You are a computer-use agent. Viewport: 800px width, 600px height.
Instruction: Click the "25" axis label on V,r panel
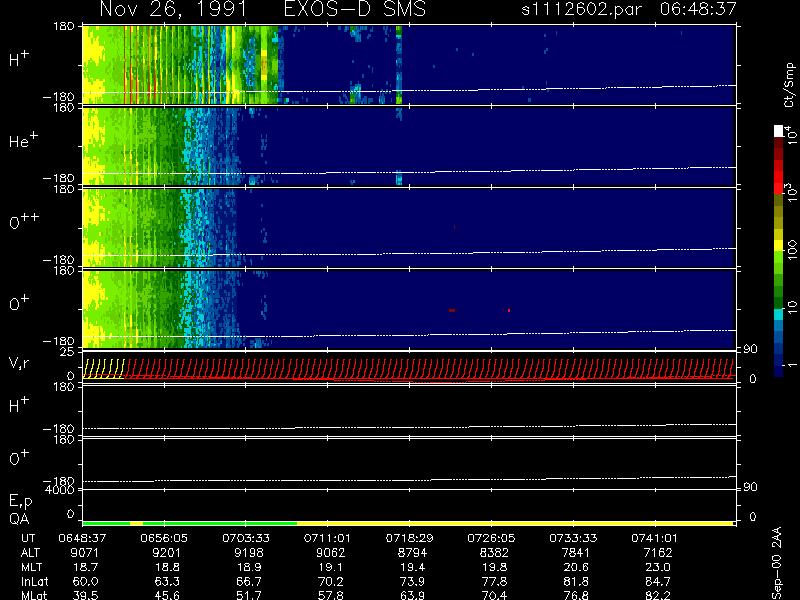point(68,352)
